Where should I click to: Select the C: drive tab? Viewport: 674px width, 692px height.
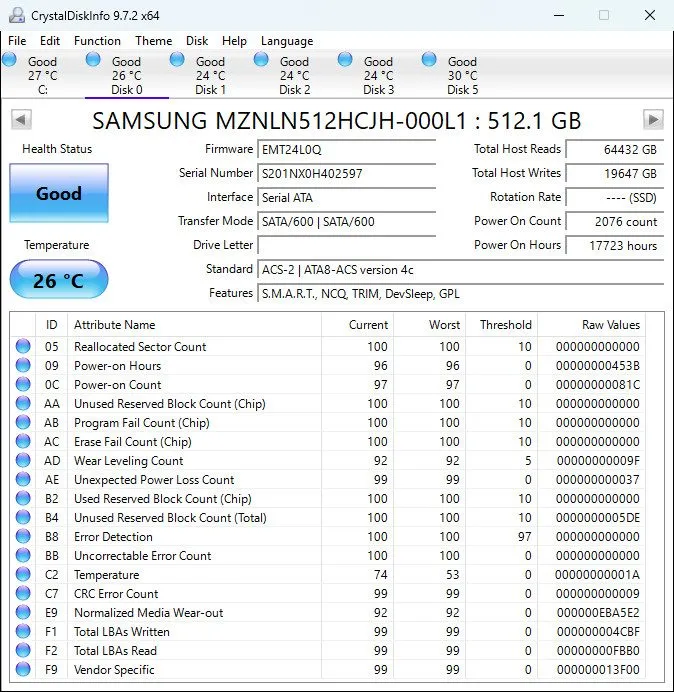point(42,75)
